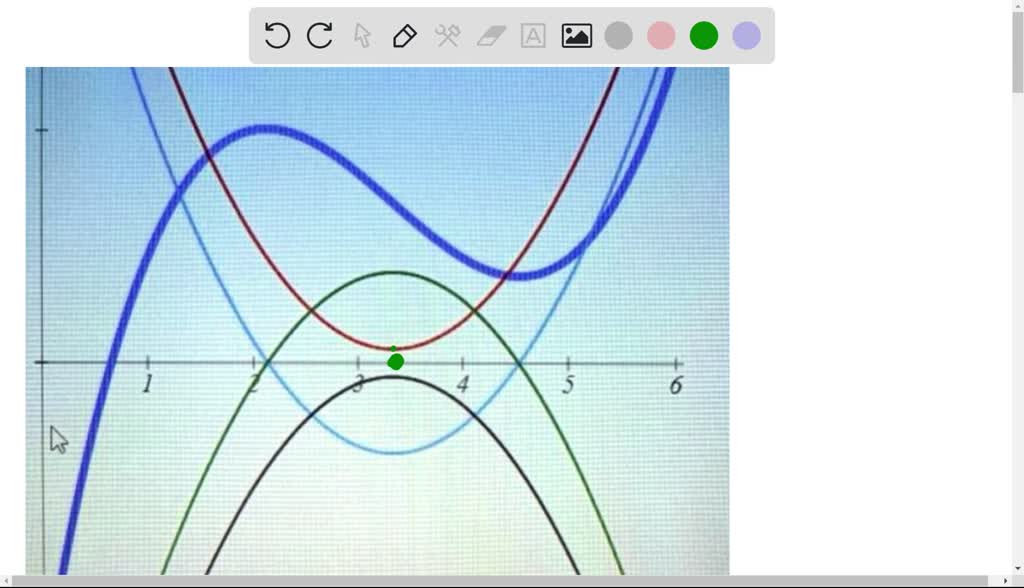The image size is (1024, 588).
Task: Click the scroll down arrow
Action: pyautogui.click(x=1017, y=569)
